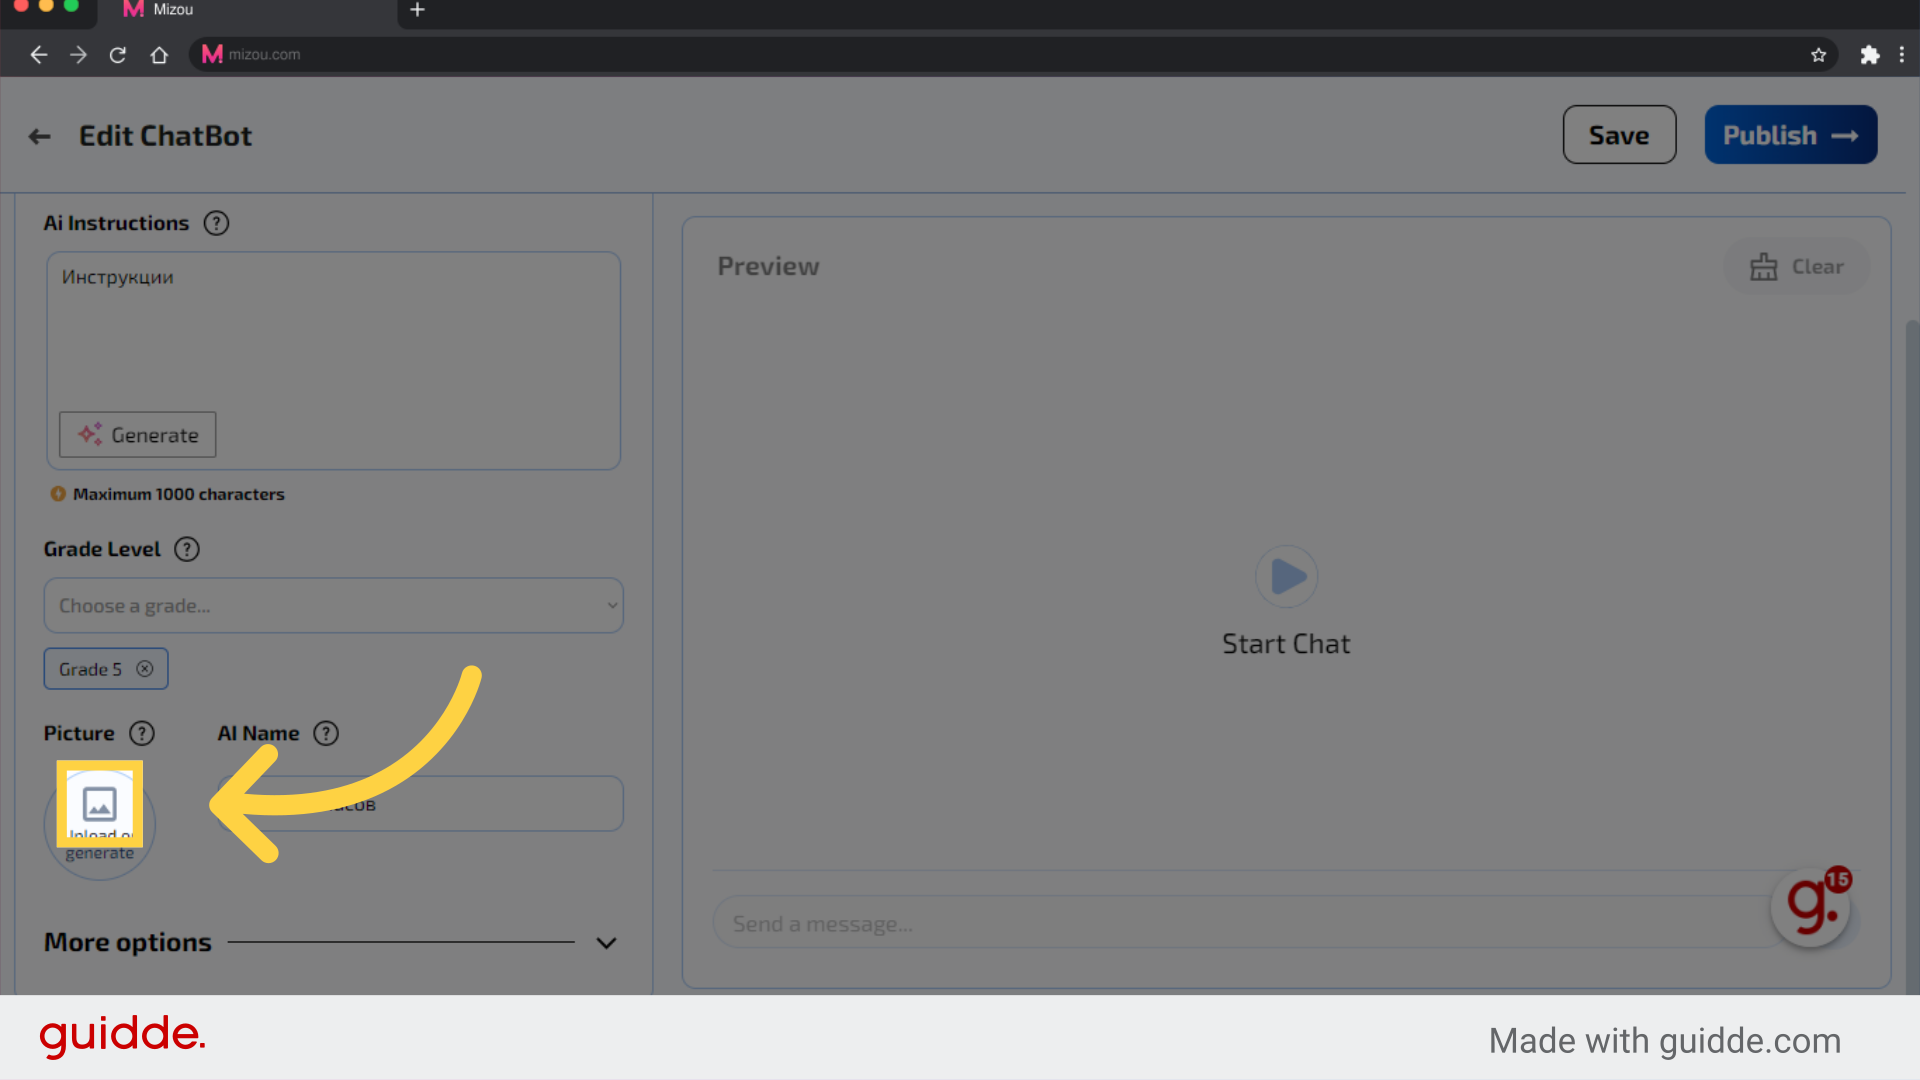This screenshot has width=1920, height=1080.
Task: Click the back navigation arrow icon
Action: point(40,133)
